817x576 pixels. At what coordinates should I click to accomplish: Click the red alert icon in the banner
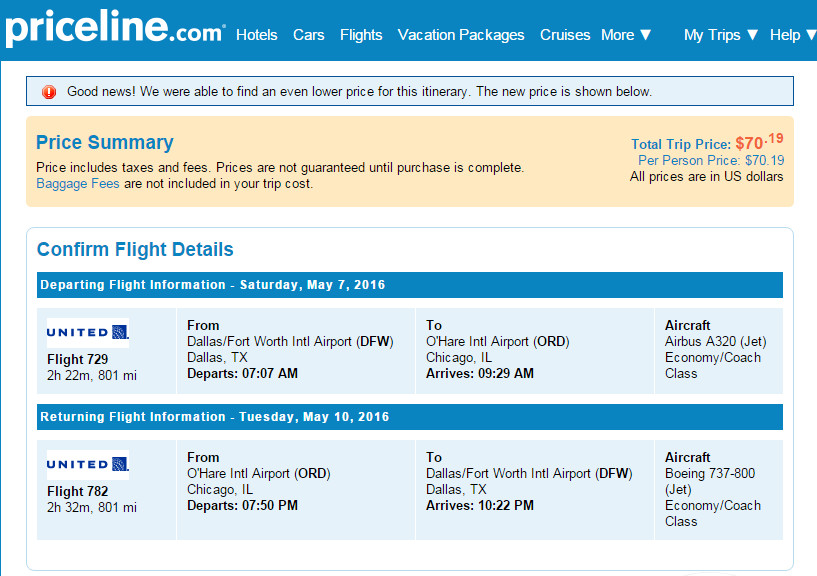pyautogui.click(x=47, y=91)
